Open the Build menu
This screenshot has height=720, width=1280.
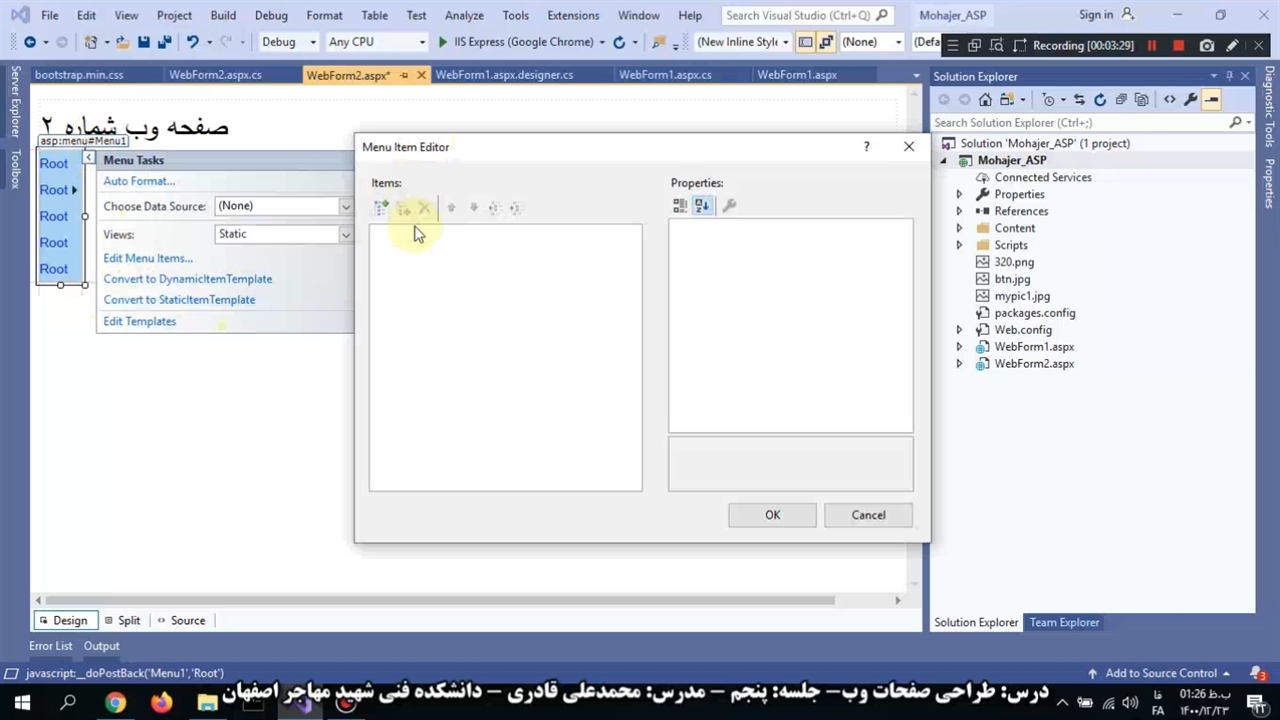223,15
